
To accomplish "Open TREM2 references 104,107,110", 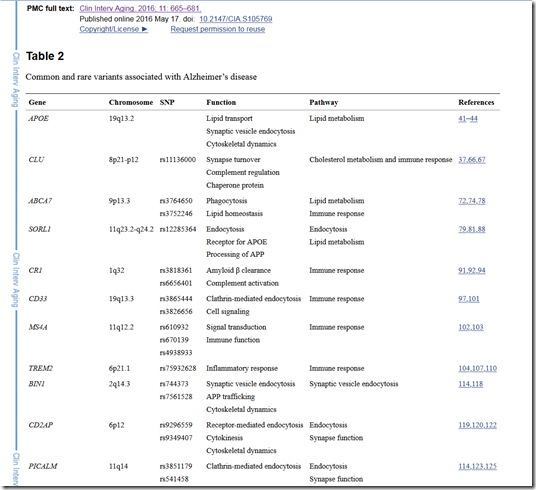I will coord(477,368).
